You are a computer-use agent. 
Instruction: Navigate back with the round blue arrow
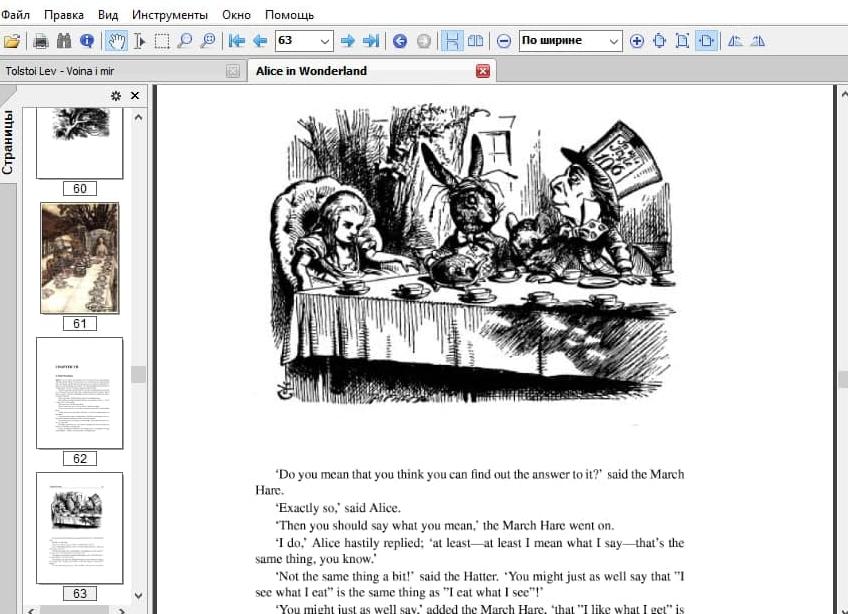tap(400, 41)
